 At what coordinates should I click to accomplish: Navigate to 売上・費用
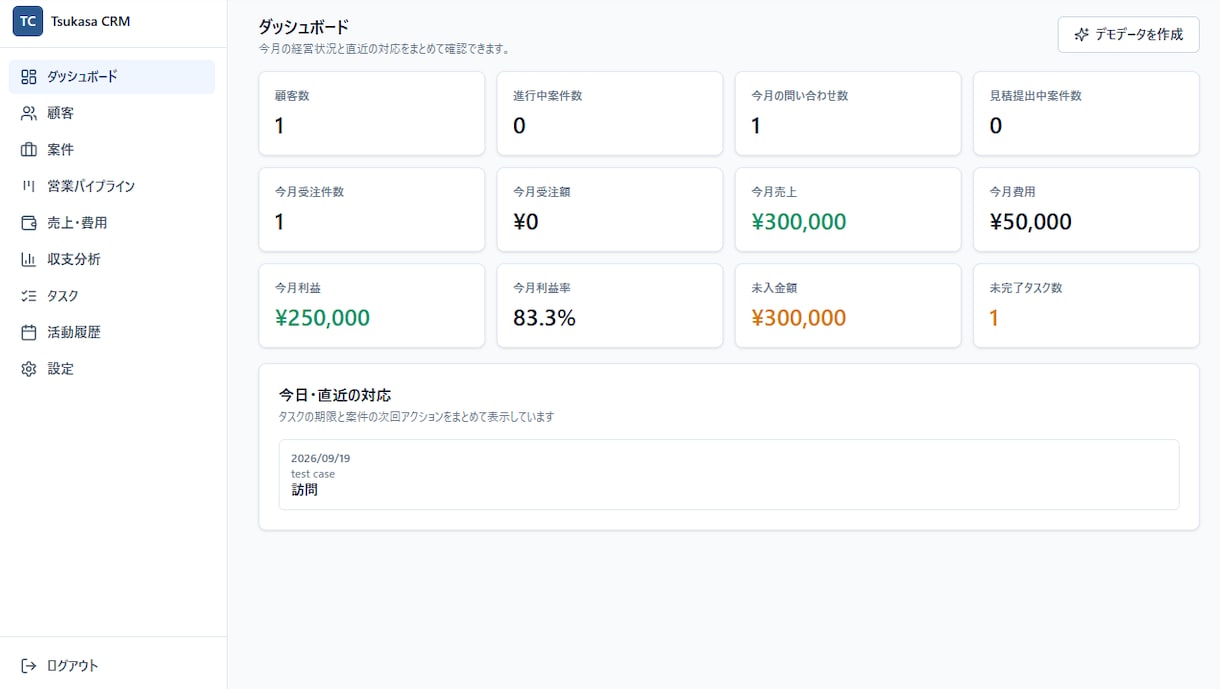point(112,223)
